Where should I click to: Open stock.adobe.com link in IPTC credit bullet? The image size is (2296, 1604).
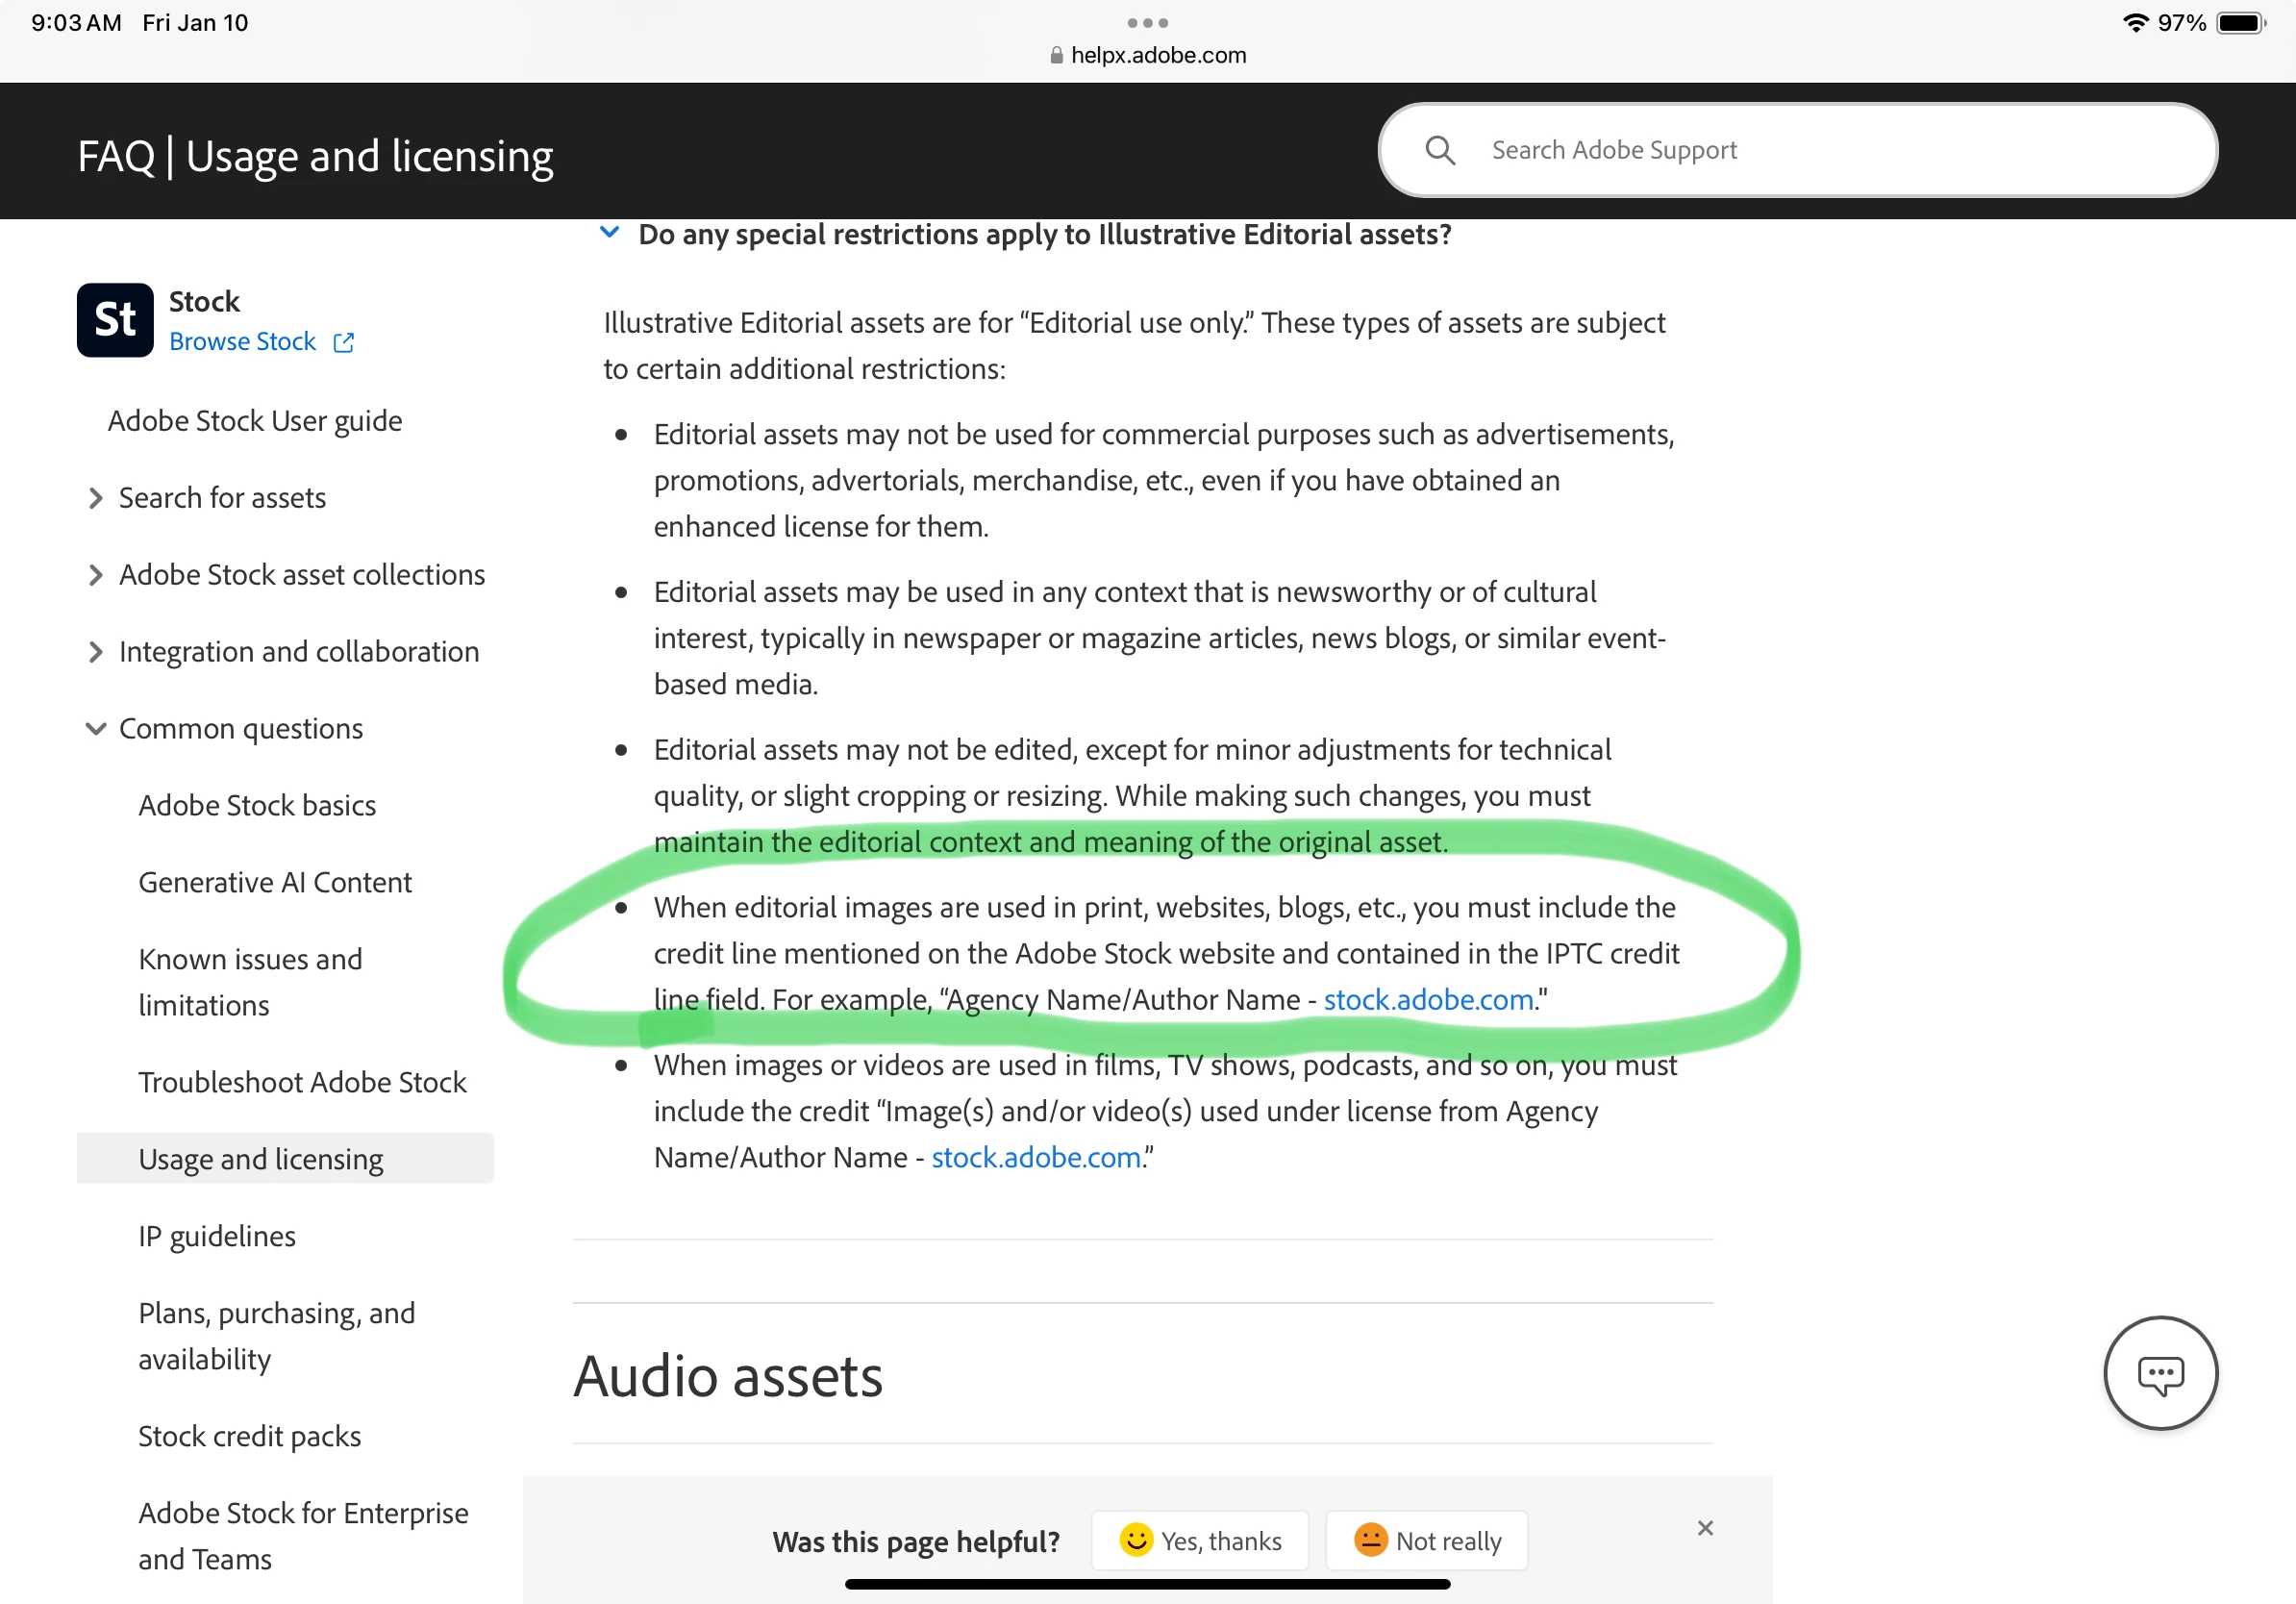coord(1428,999)
